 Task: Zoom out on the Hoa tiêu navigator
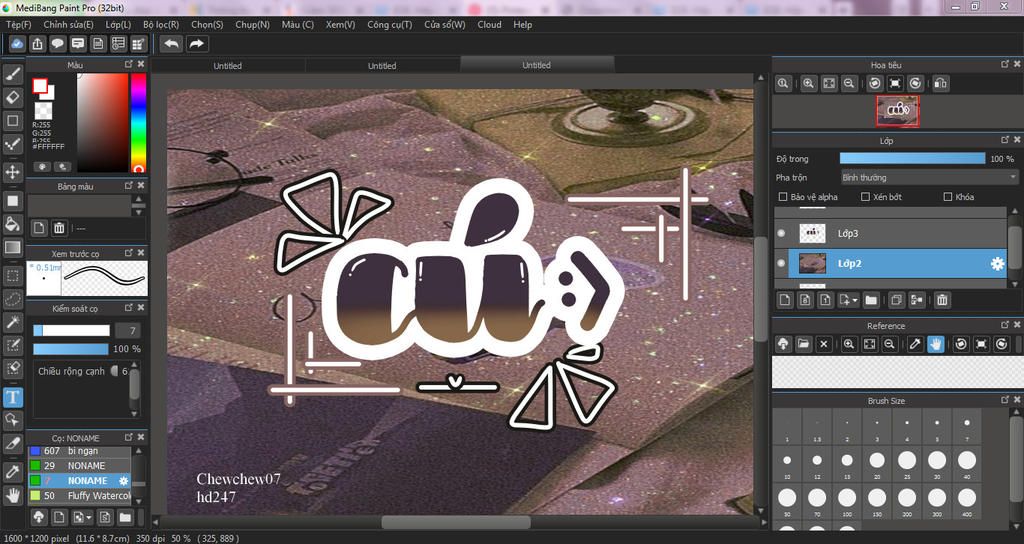(848, 84)
